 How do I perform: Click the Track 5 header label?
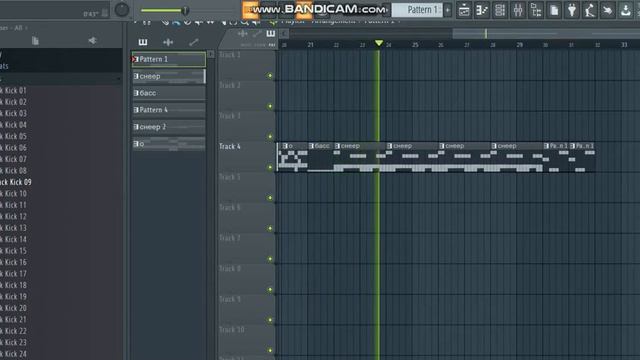point(230,177)
